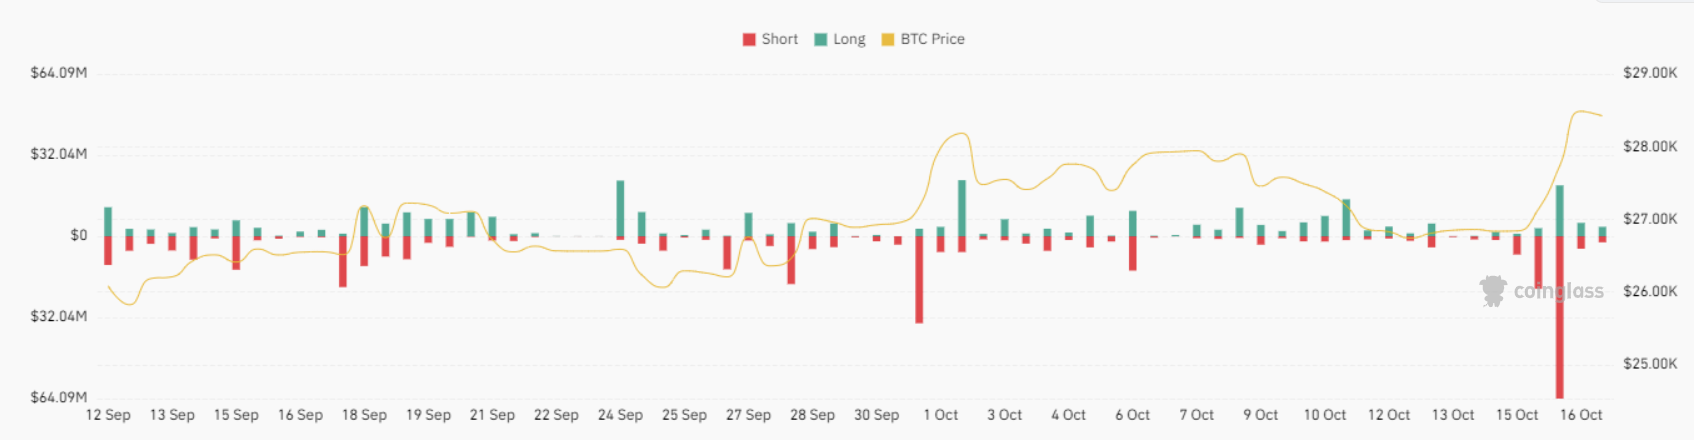This screenshot has width=1694, height=440.
Task: Click the $0 baseline axis label
Action: (x=79, y=236)
